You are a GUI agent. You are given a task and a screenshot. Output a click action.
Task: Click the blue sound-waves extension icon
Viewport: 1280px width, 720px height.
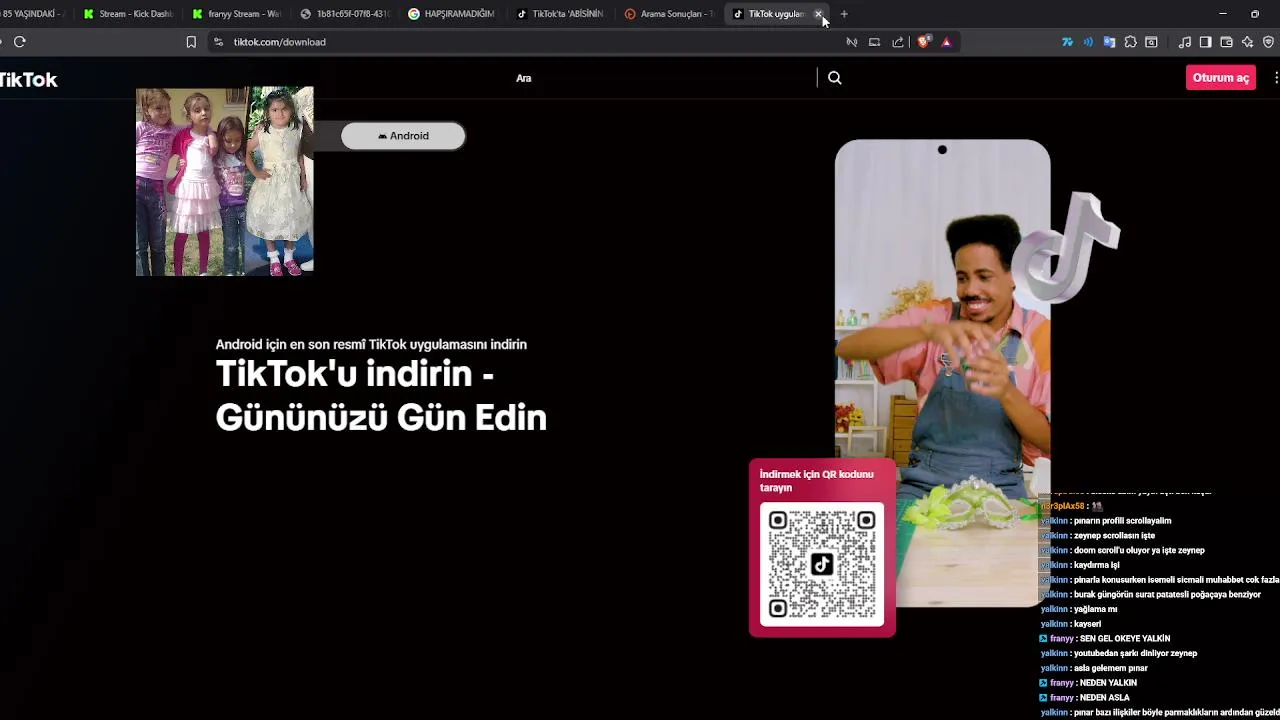1088,42
